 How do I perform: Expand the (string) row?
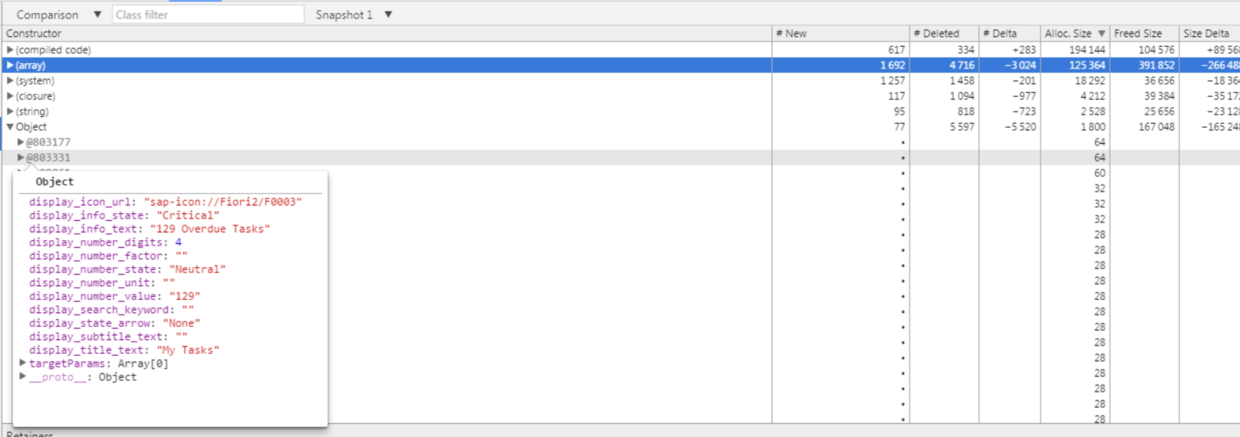pos(10,112)
